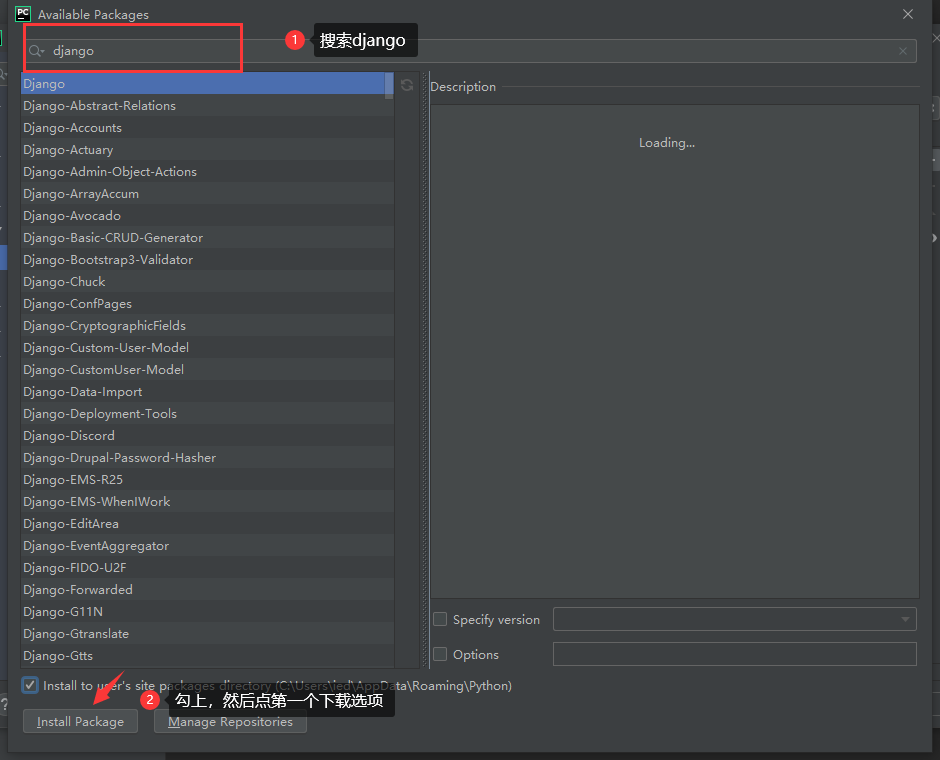This screenshot has height=760, width=940.
Task: Select Django-Accounts package
Action: click(207, 128)
